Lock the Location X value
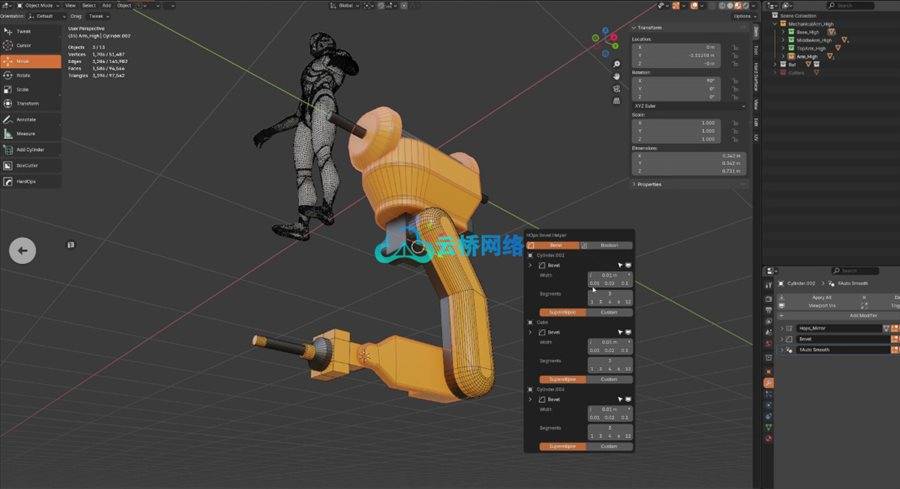 [x=735, y=47]
